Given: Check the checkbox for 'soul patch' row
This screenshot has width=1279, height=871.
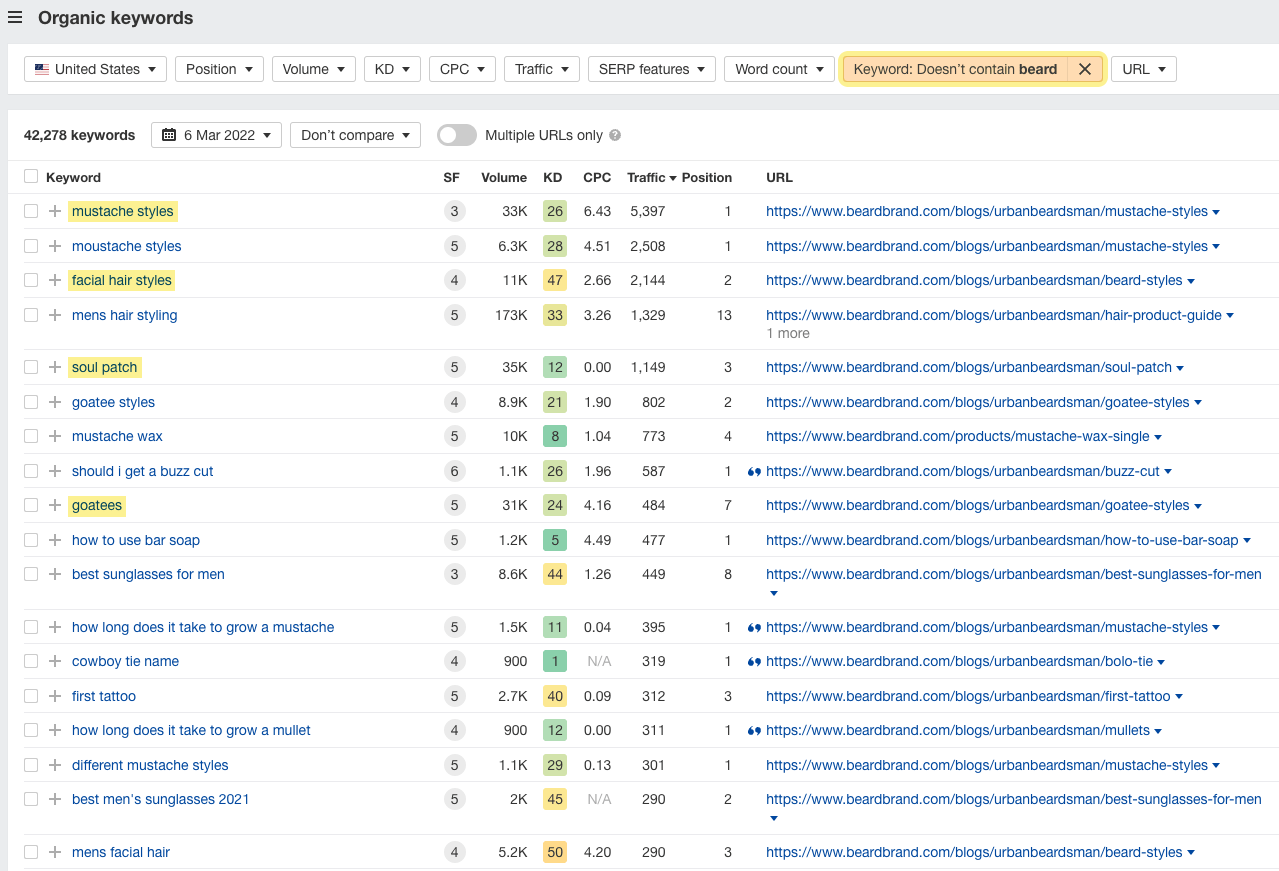Looking at the screenshot, I should coord(29,367).
